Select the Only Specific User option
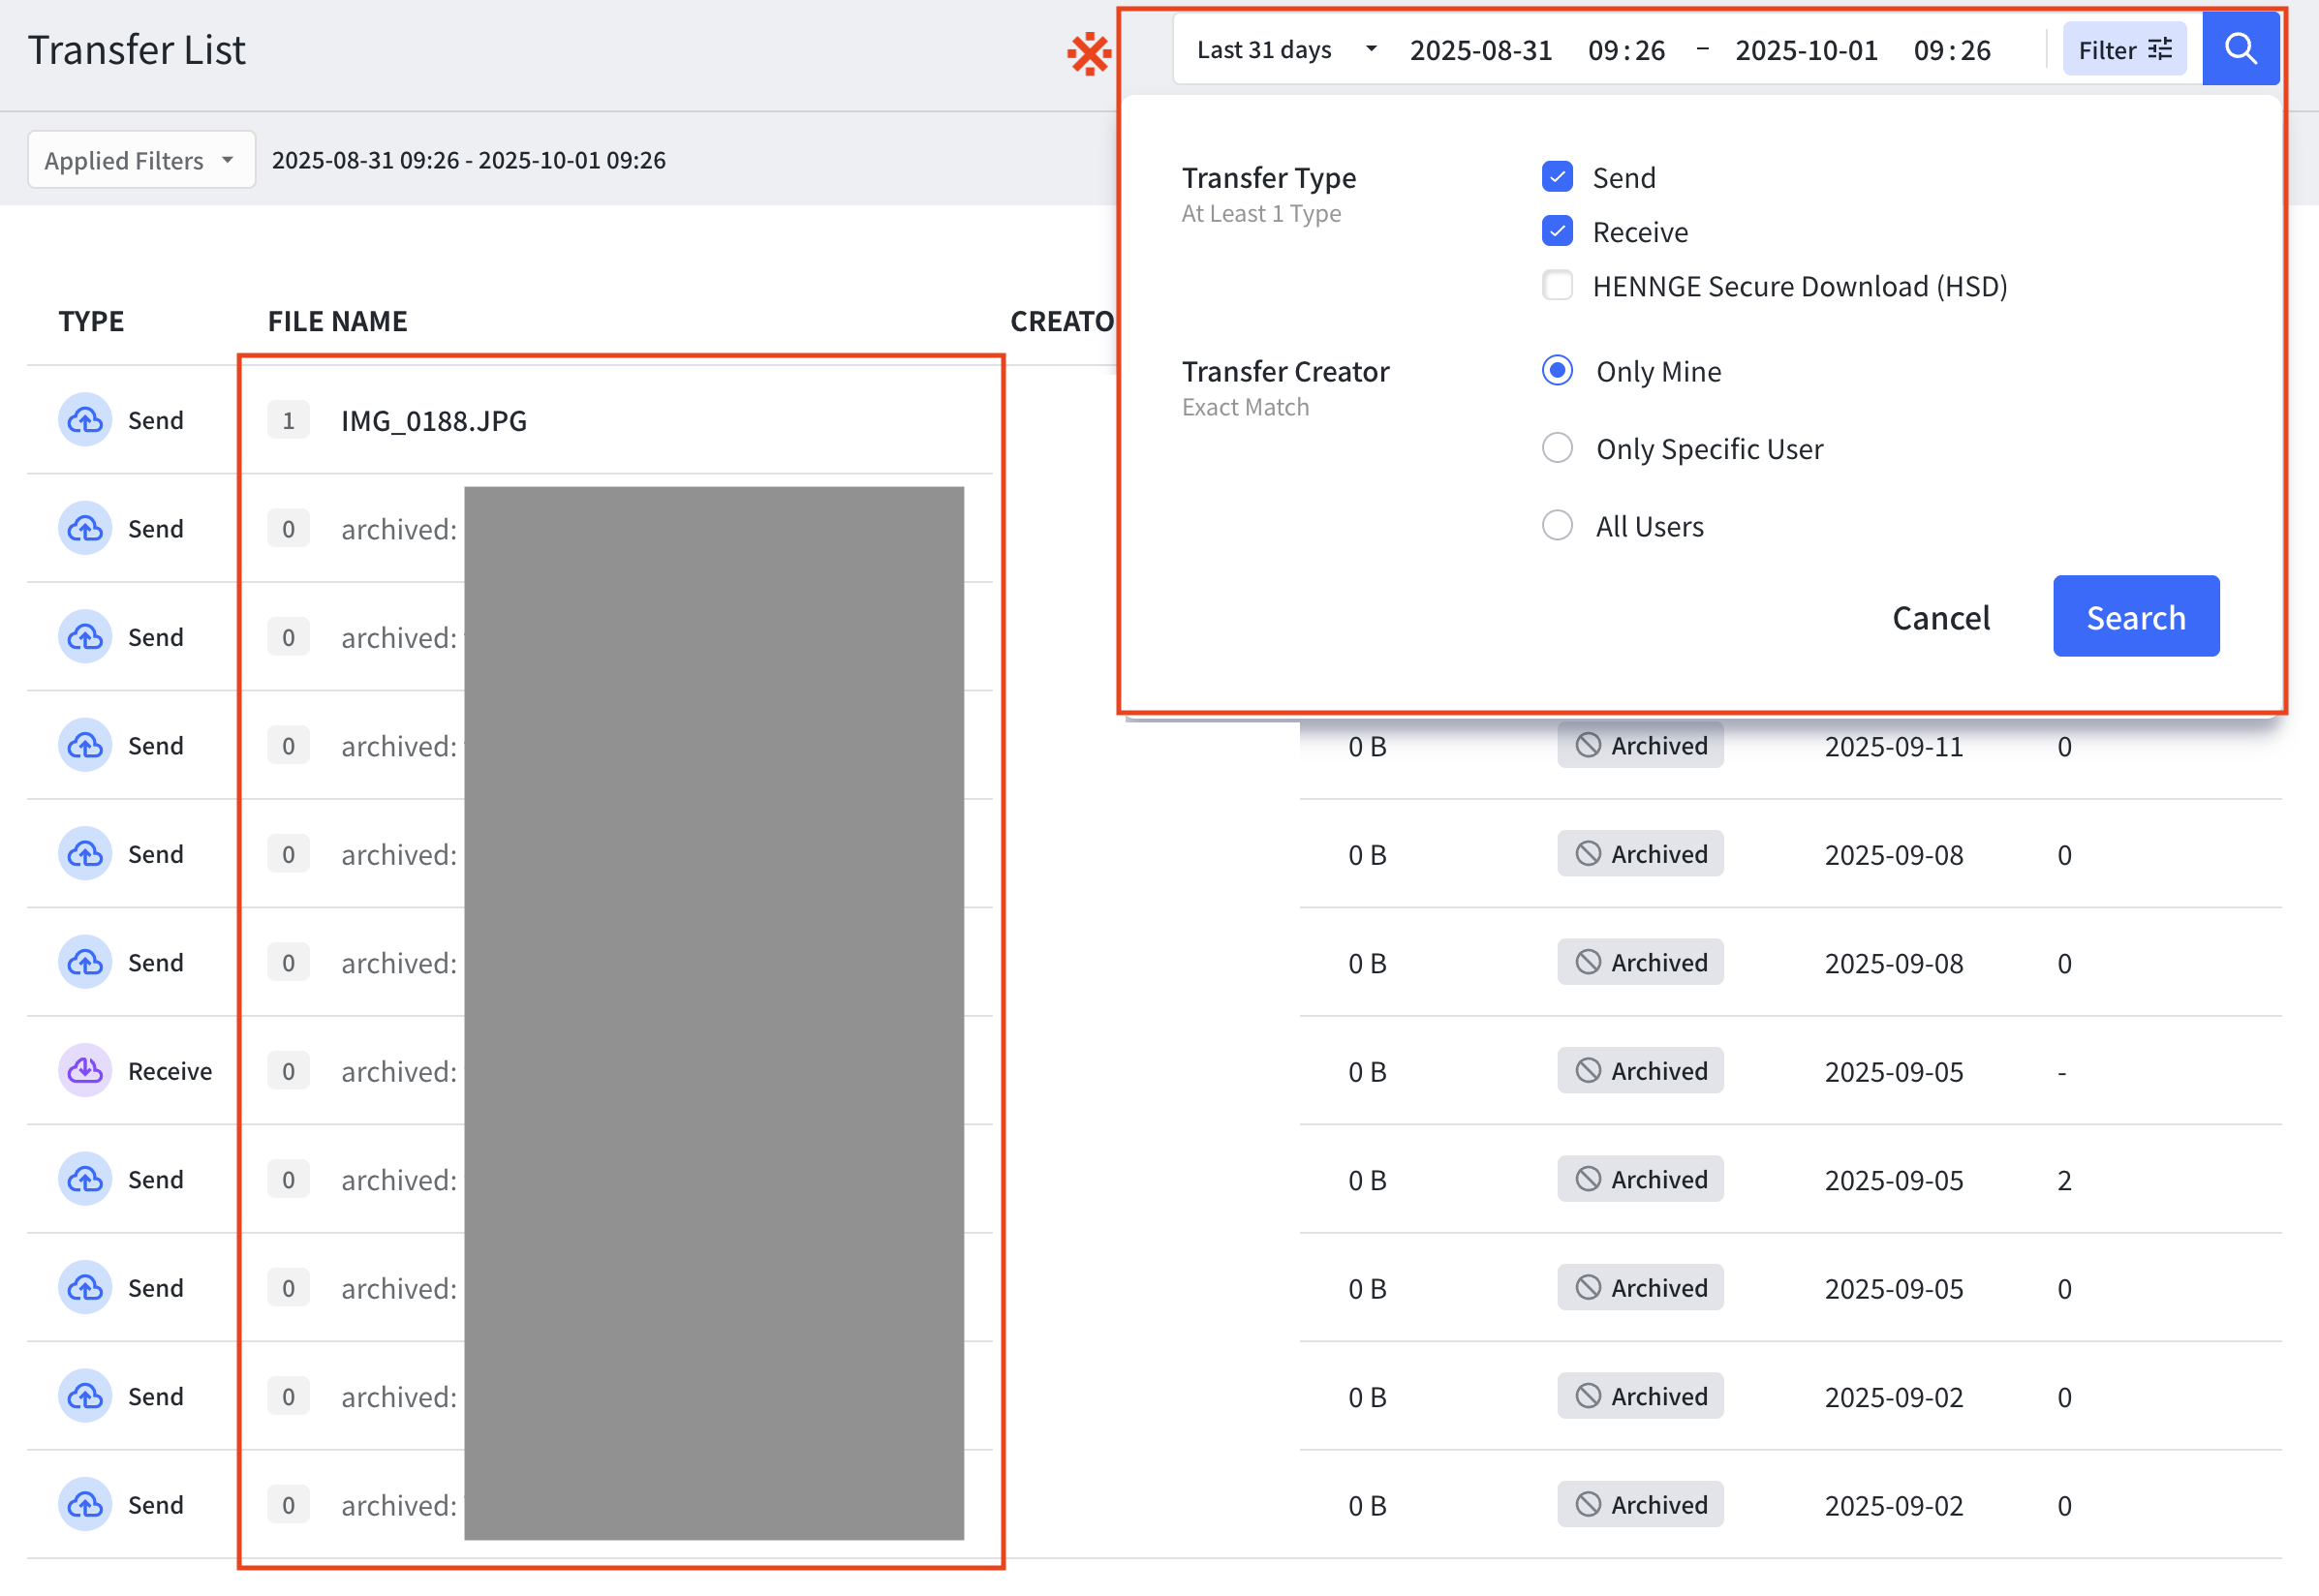 click(1557, 448)
